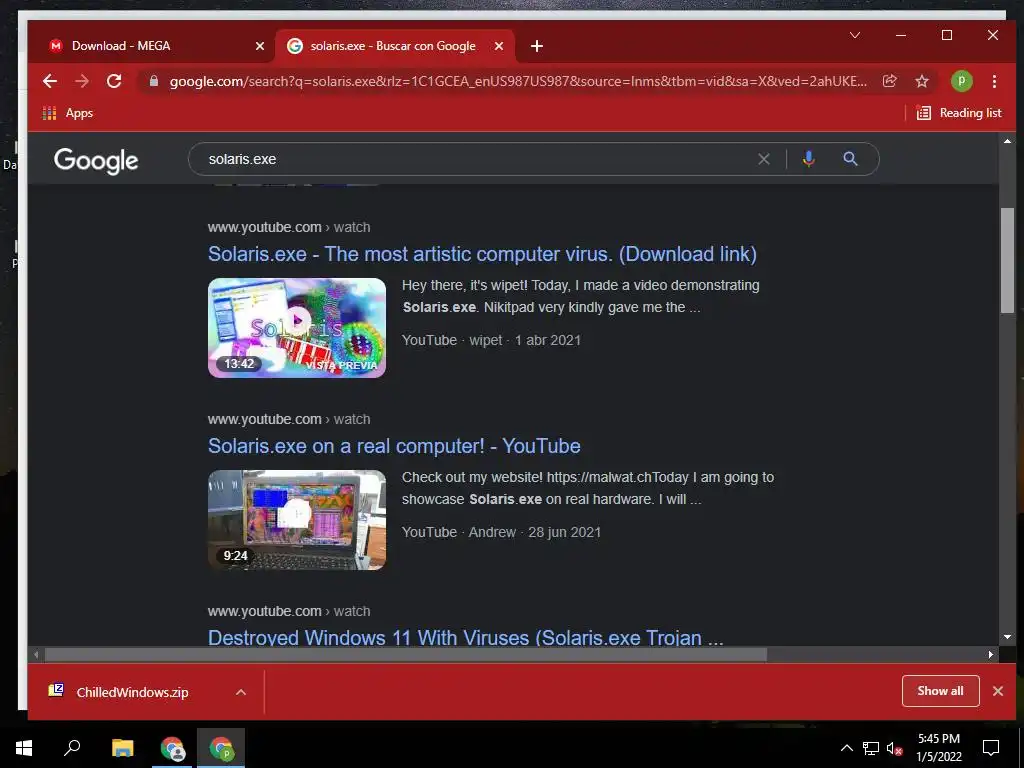The height and width of the screenshot is (768, 1024).
Task: Play the 13:42 Solaris video thumbnail
Action: coord(296,328)
